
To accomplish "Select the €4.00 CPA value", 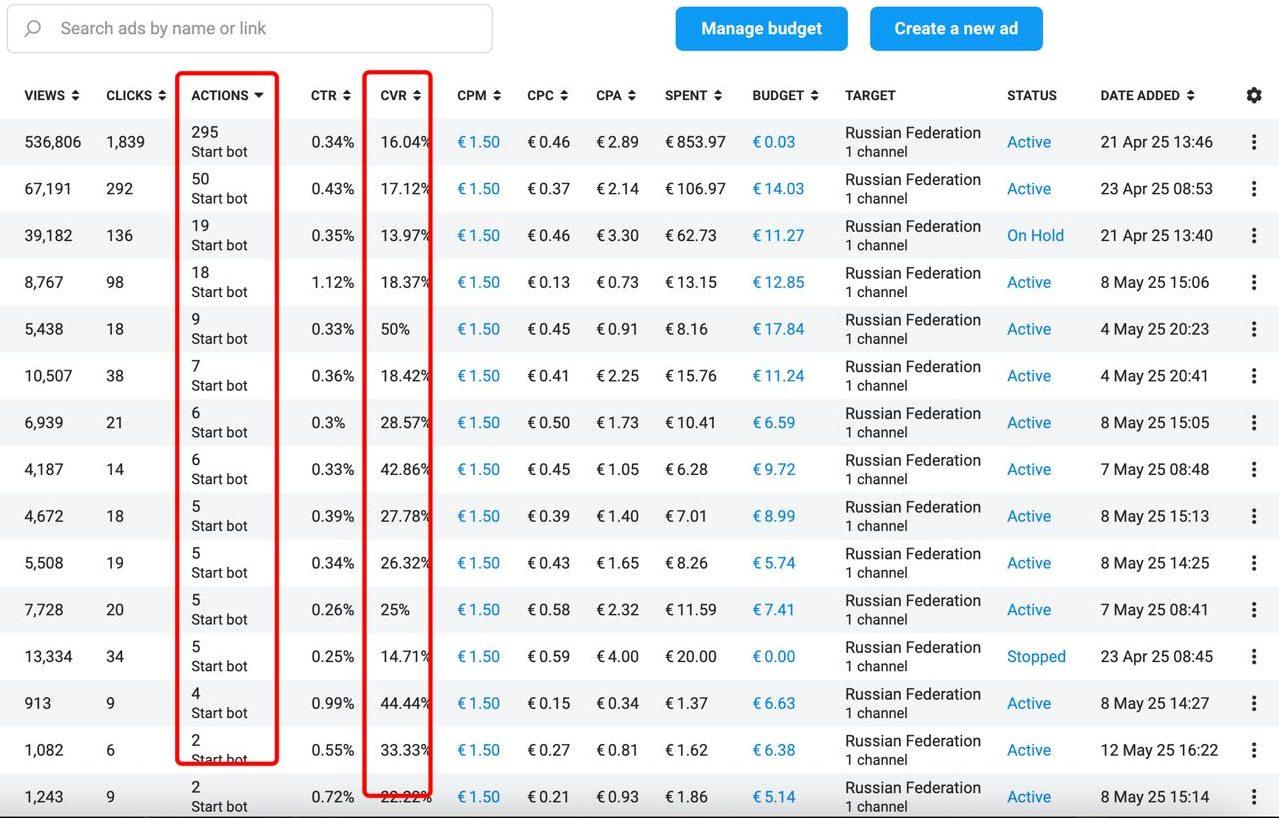I will click(617, 657).
